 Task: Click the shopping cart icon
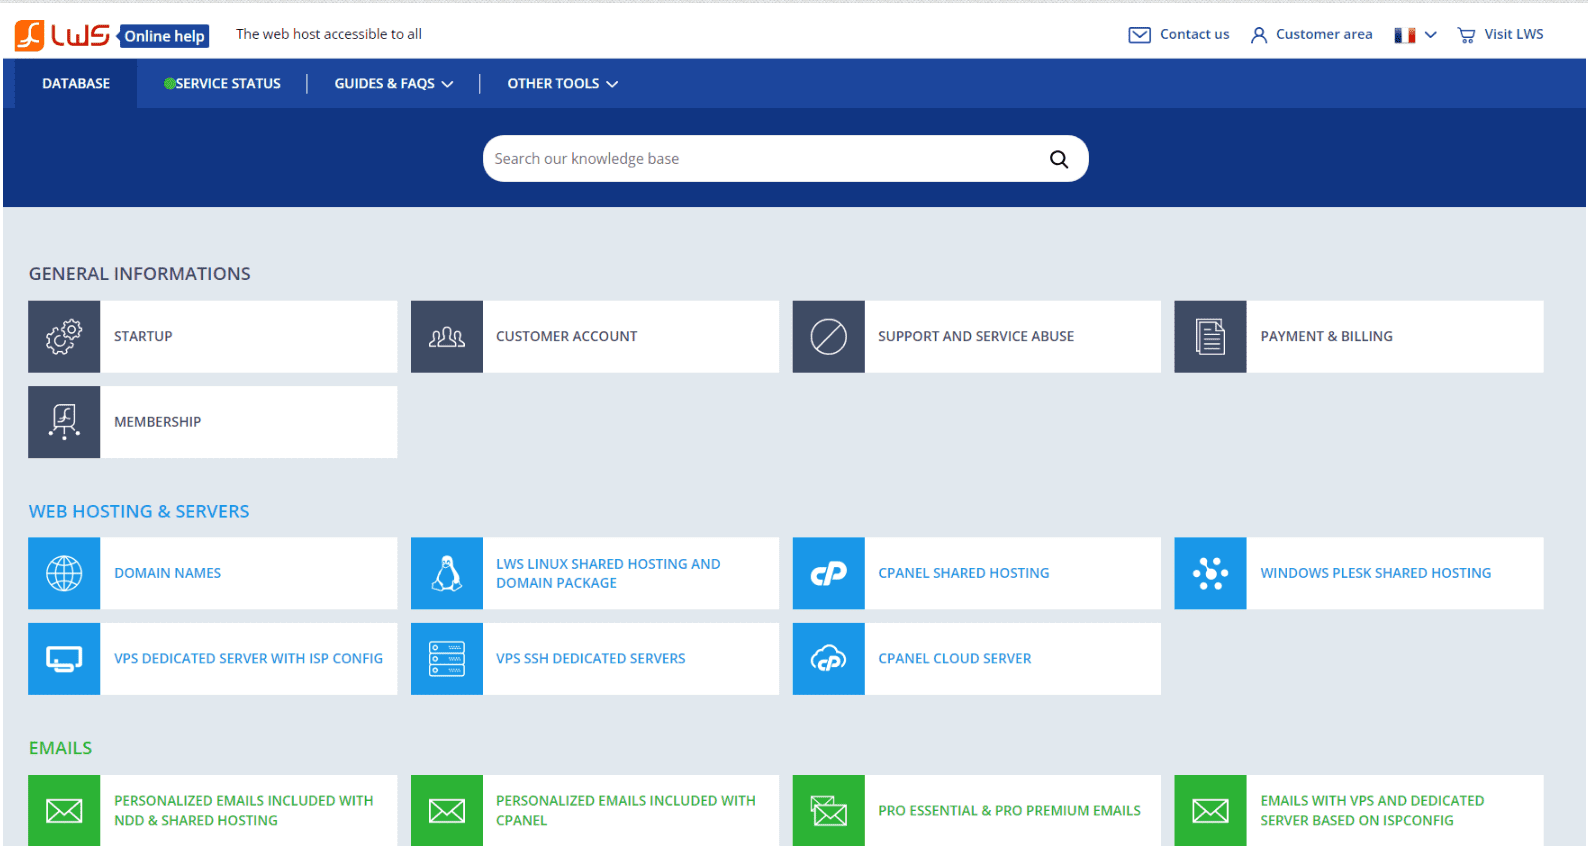coord(1466,35)
